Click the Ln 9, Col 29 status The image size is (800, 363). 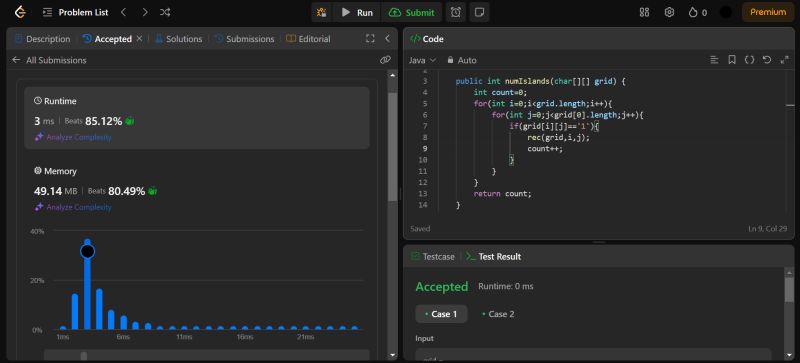pyautogui.click(x=767, y=229)
